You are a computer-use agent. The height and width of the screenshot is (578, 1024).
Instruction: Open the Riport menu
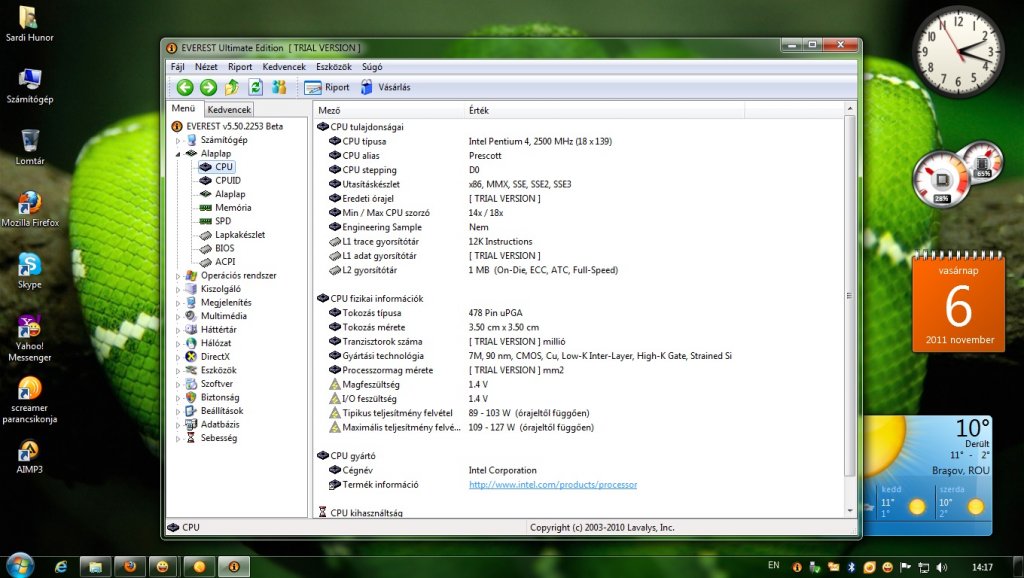pos(240,67)
